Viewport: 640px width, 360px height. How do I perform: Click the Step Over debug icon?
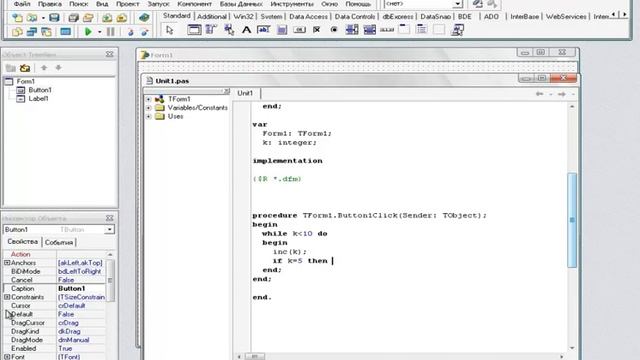(x=144, y=32)
